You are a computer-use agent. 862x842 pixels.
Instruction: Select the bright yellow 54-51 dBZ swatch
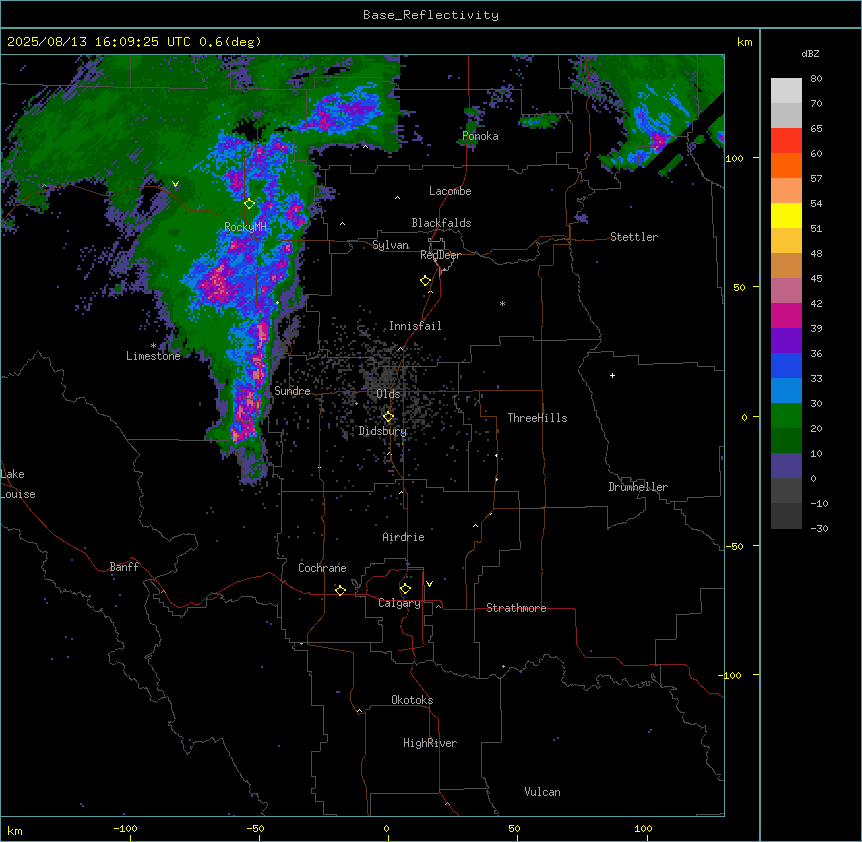pyautogui.click(x=786, y=215)
